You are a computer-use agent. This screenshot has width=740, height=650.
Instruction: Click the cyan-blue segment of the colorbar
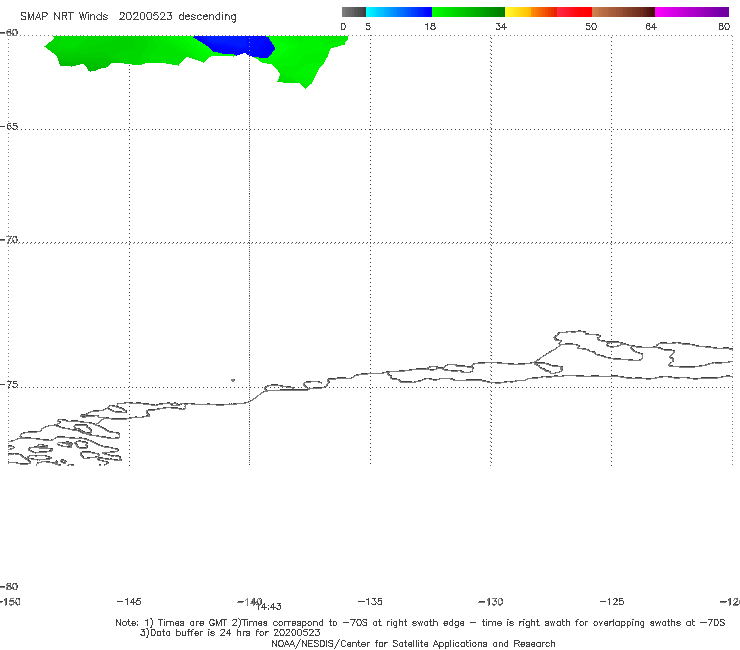pos(399,12)
